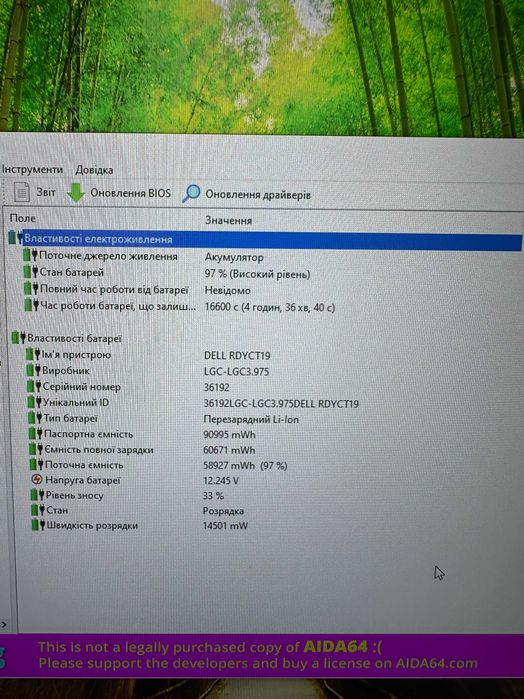Screen dimensions: 524x699
Task: Select the Паспортна ємність field
Action: click(x=89, y=434)
